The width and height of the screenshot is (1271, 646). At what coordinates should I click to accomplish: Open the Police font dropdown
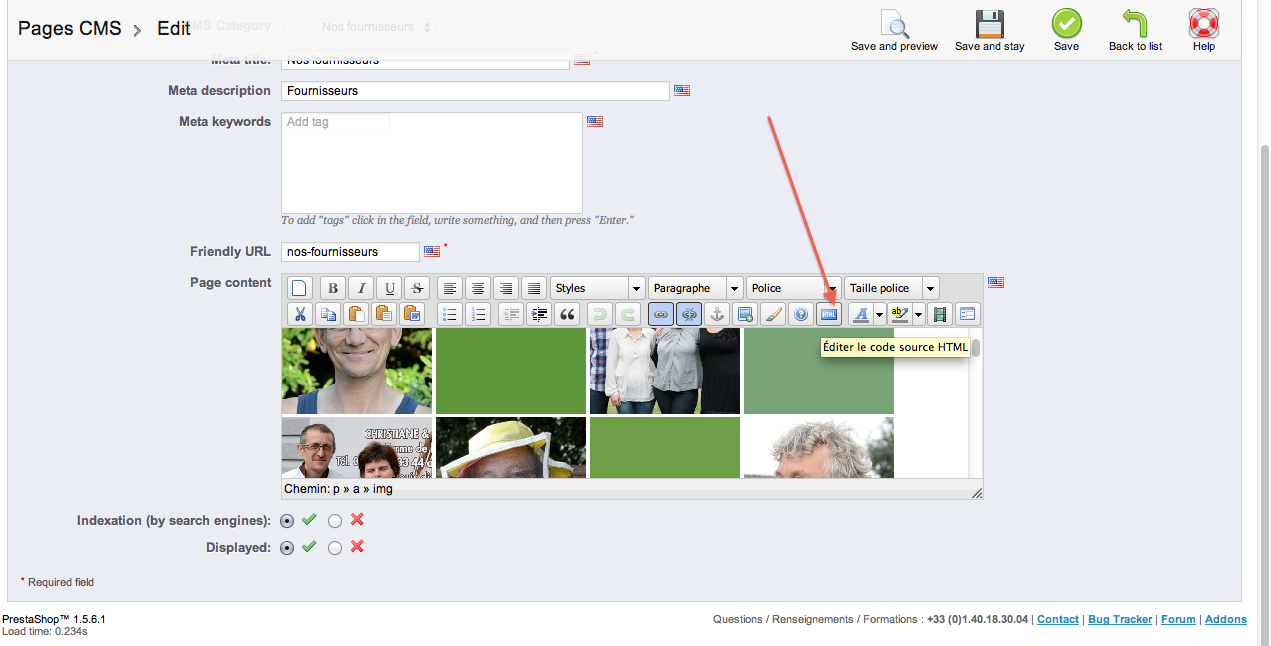[794, 288]
